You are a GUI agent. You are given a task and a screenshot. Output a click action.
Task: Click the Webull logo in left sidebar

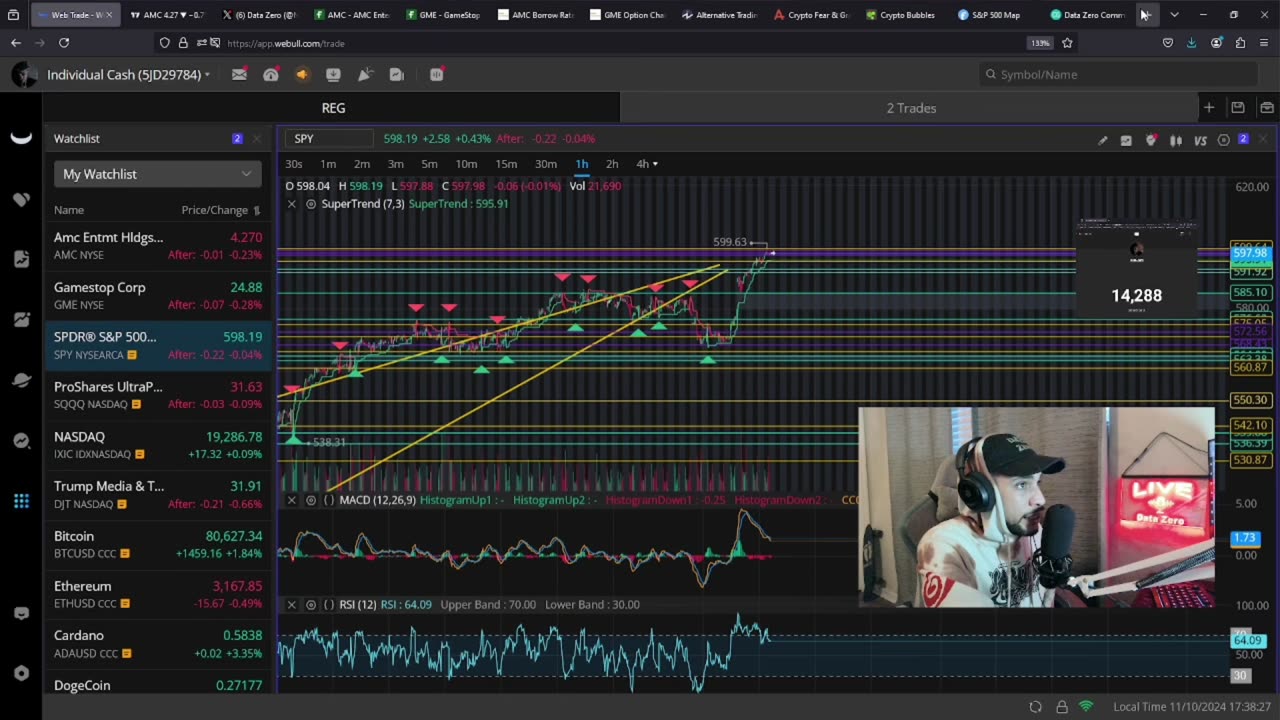[21, 139]
